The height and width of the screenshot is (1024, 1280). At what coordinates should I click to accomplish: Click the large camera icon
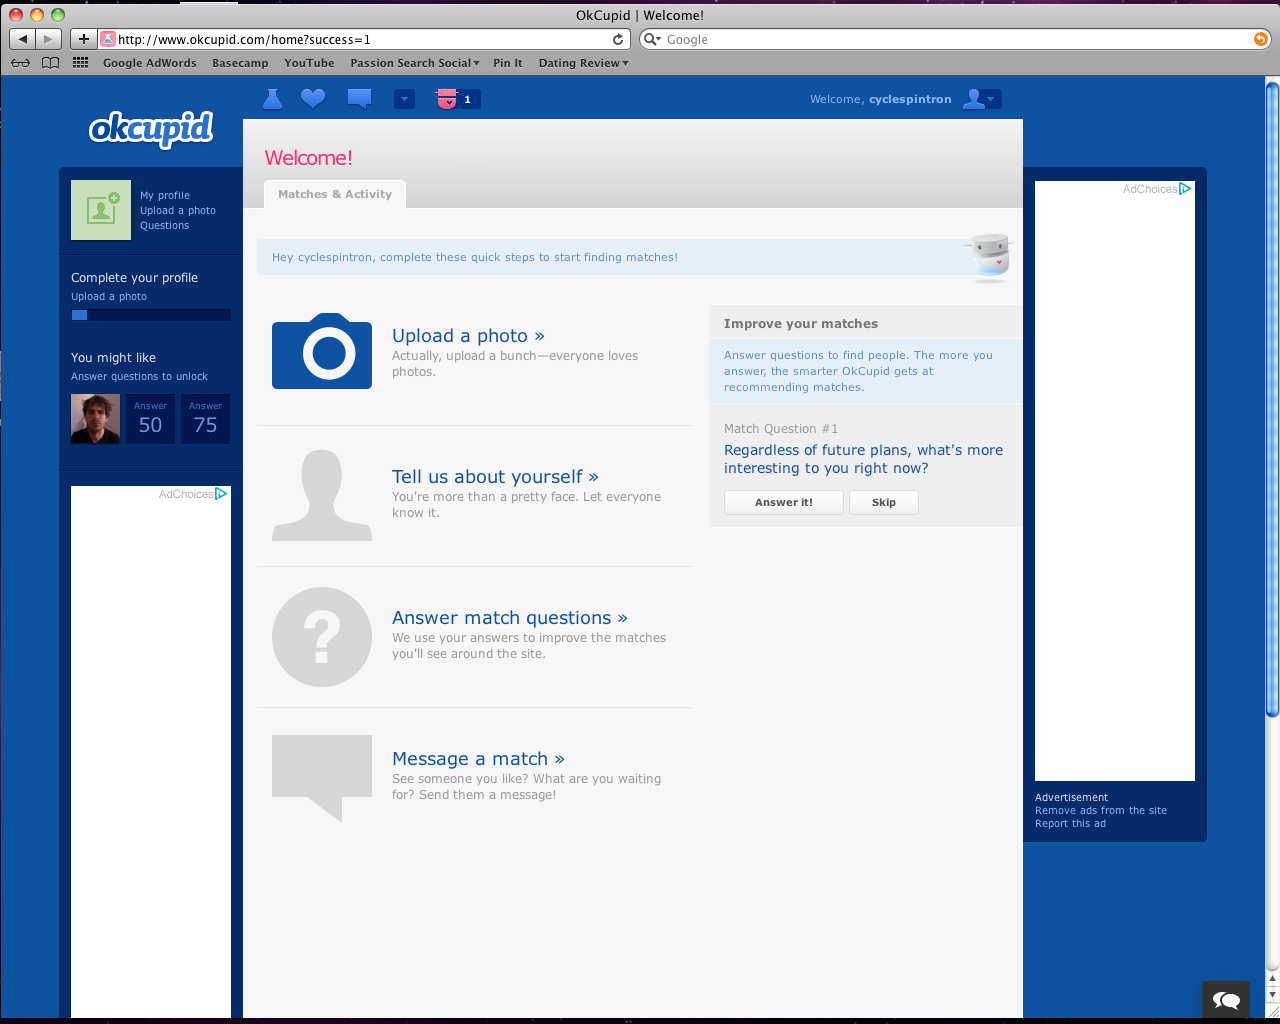coord(322,351)
